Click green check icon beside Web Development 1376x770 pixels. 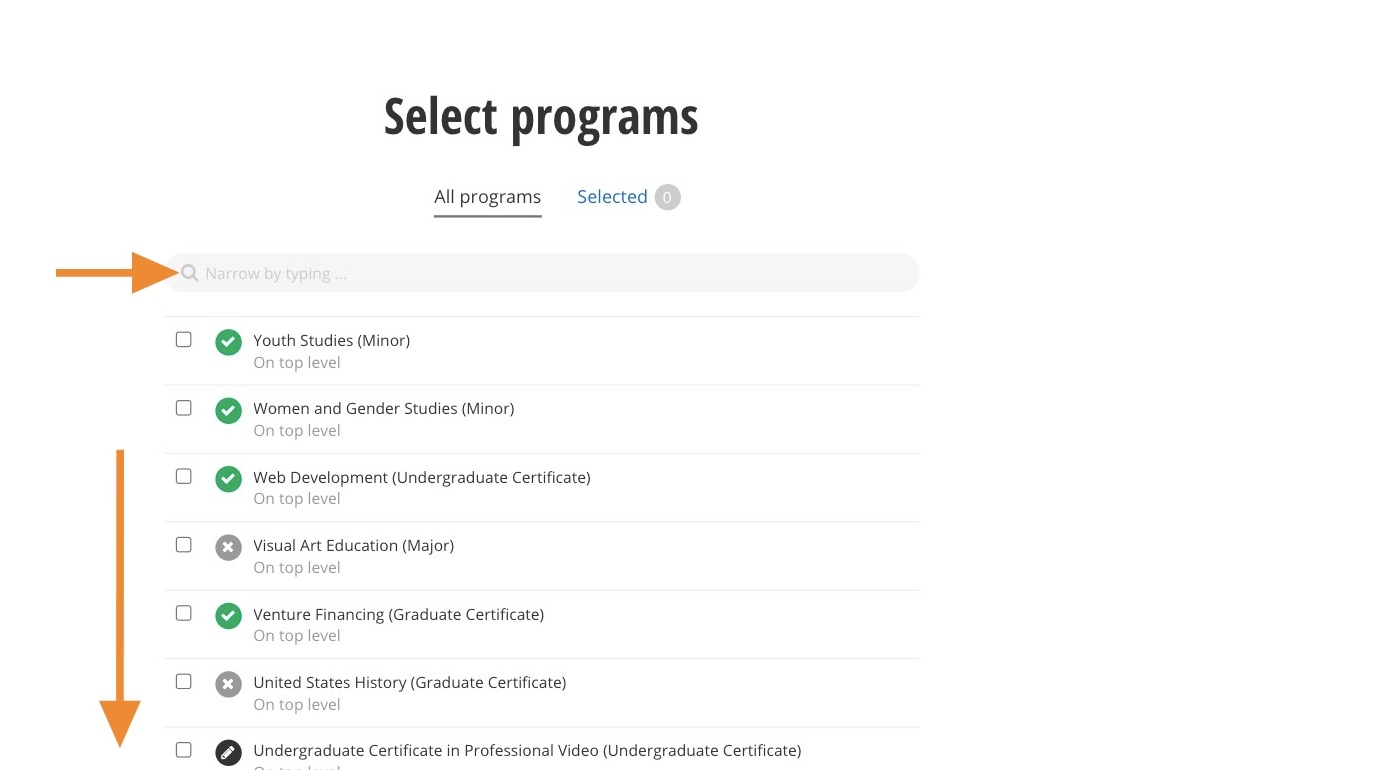coord(228,479)
